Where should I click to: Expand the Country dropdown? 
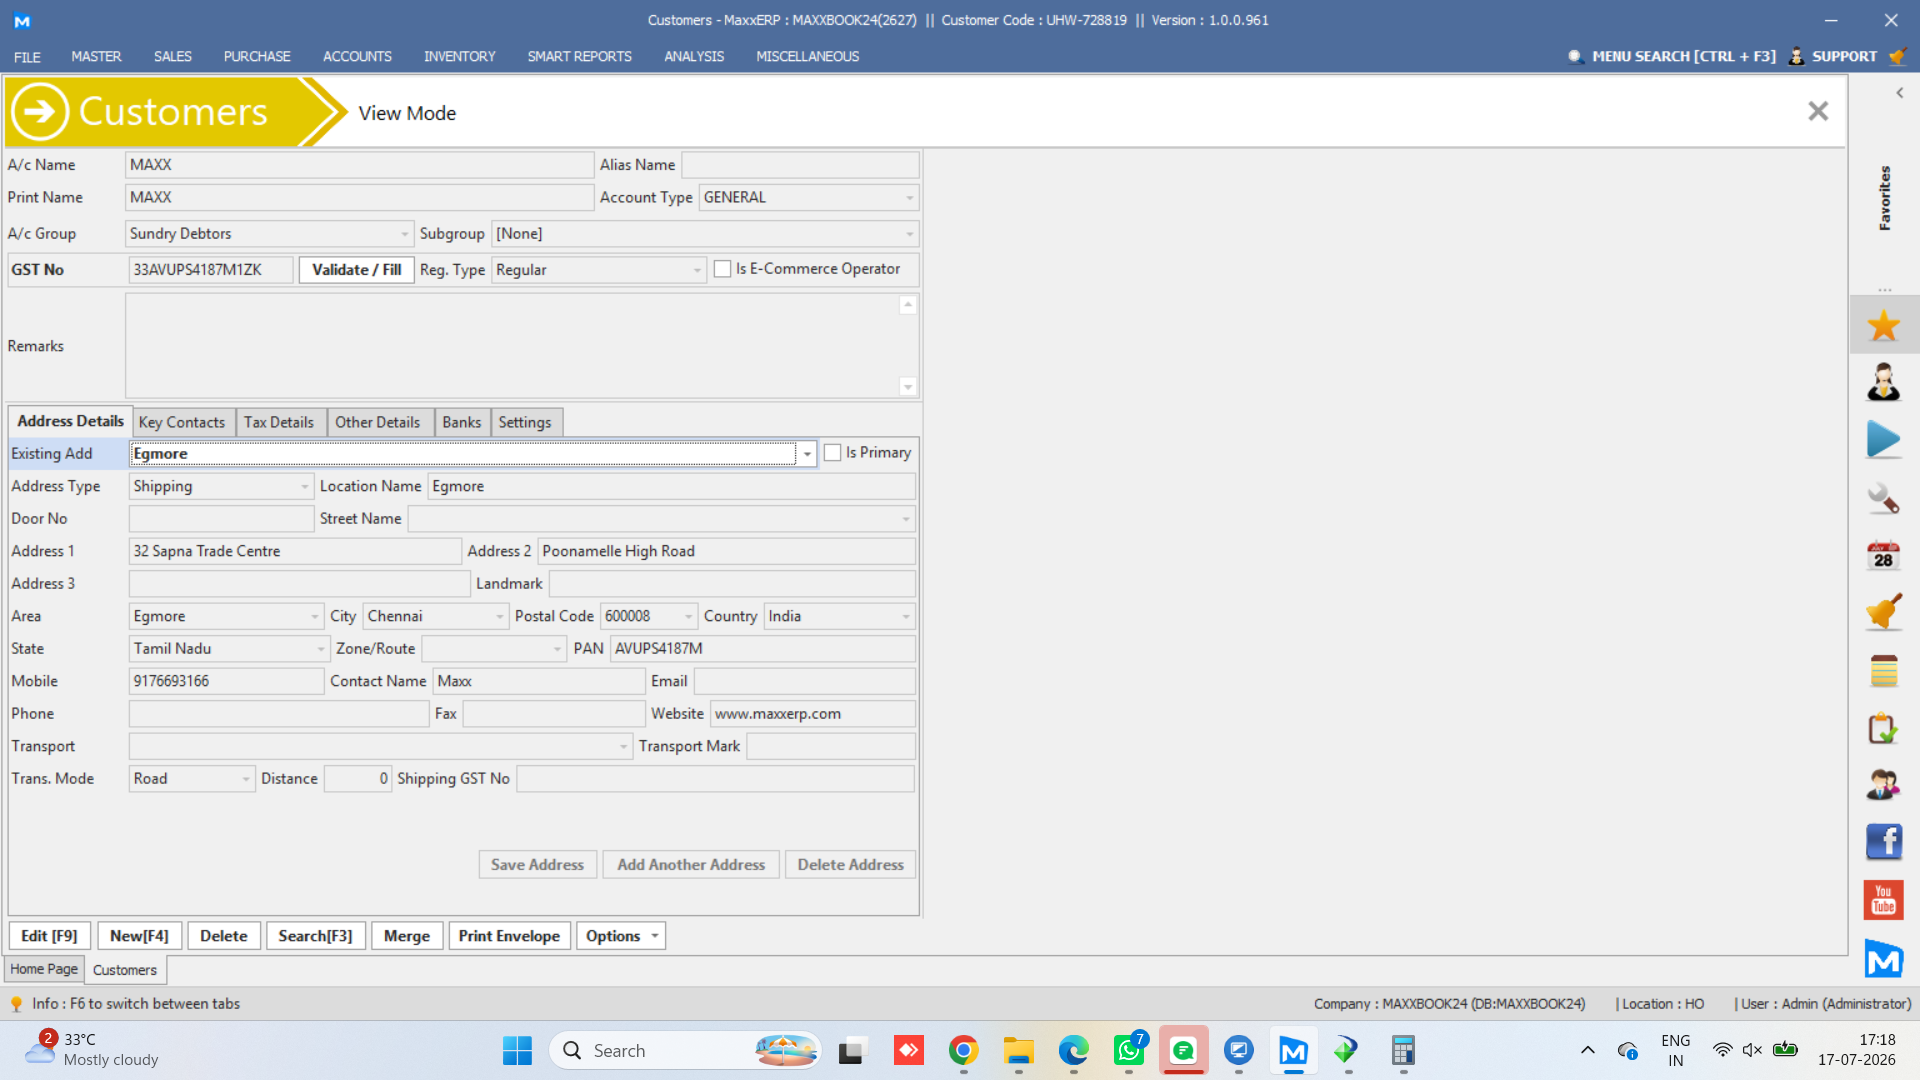point(906,617)
